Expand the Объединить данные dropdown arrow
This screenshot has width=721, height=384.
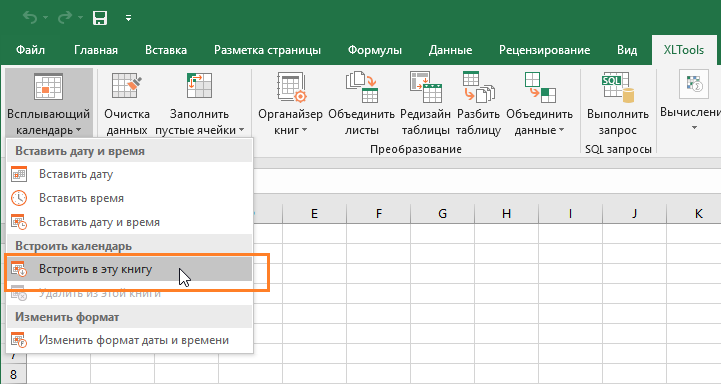[x=561, y=131]
